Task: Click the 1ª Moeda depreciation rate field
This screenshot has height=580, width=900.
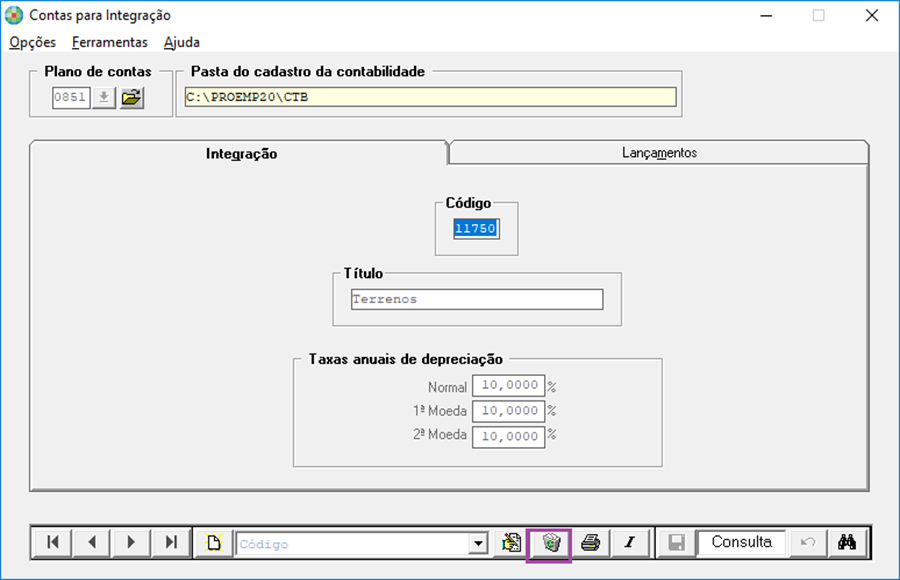Action: coord(509,411)
